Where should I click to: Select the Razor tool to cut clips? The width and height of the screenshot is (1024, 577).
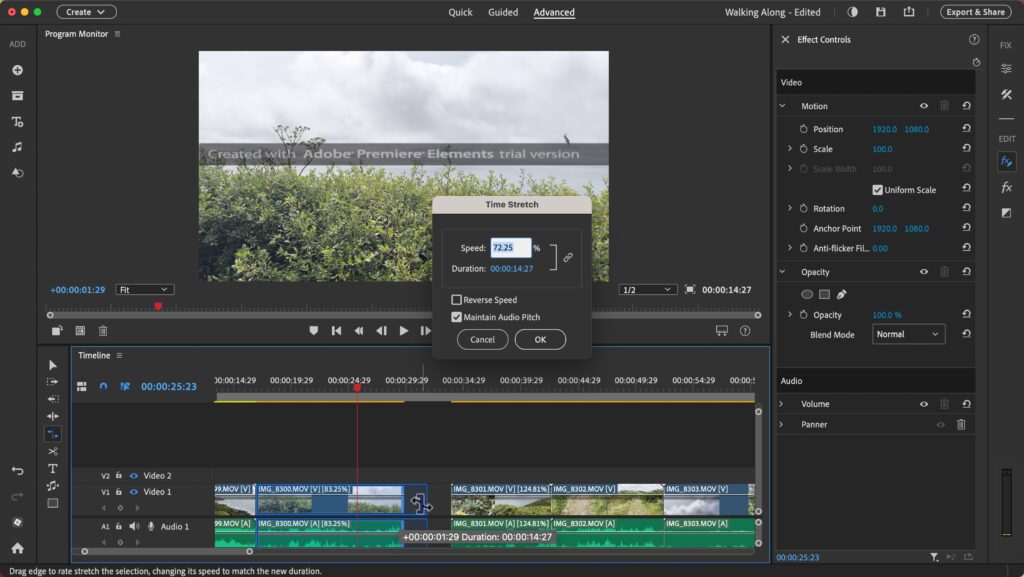pyautogui.click(x=53, y=450)
